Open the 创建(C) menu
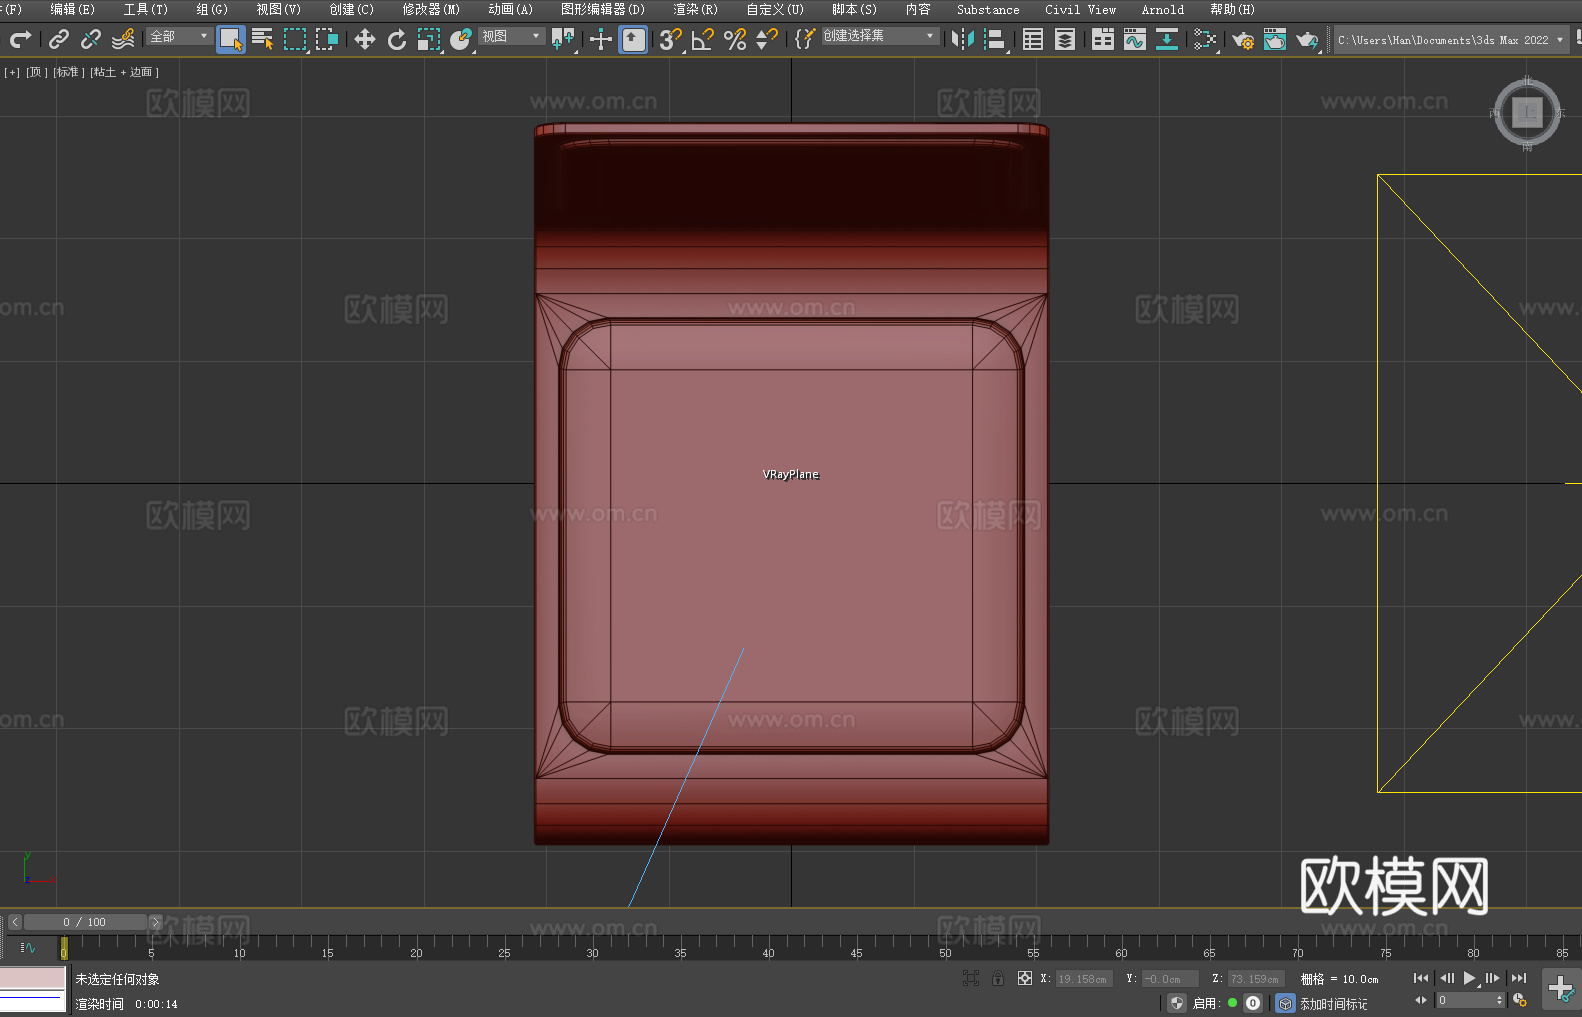Image resolution: width=1582 pixels, height=1017 pixels. point(351,9)
